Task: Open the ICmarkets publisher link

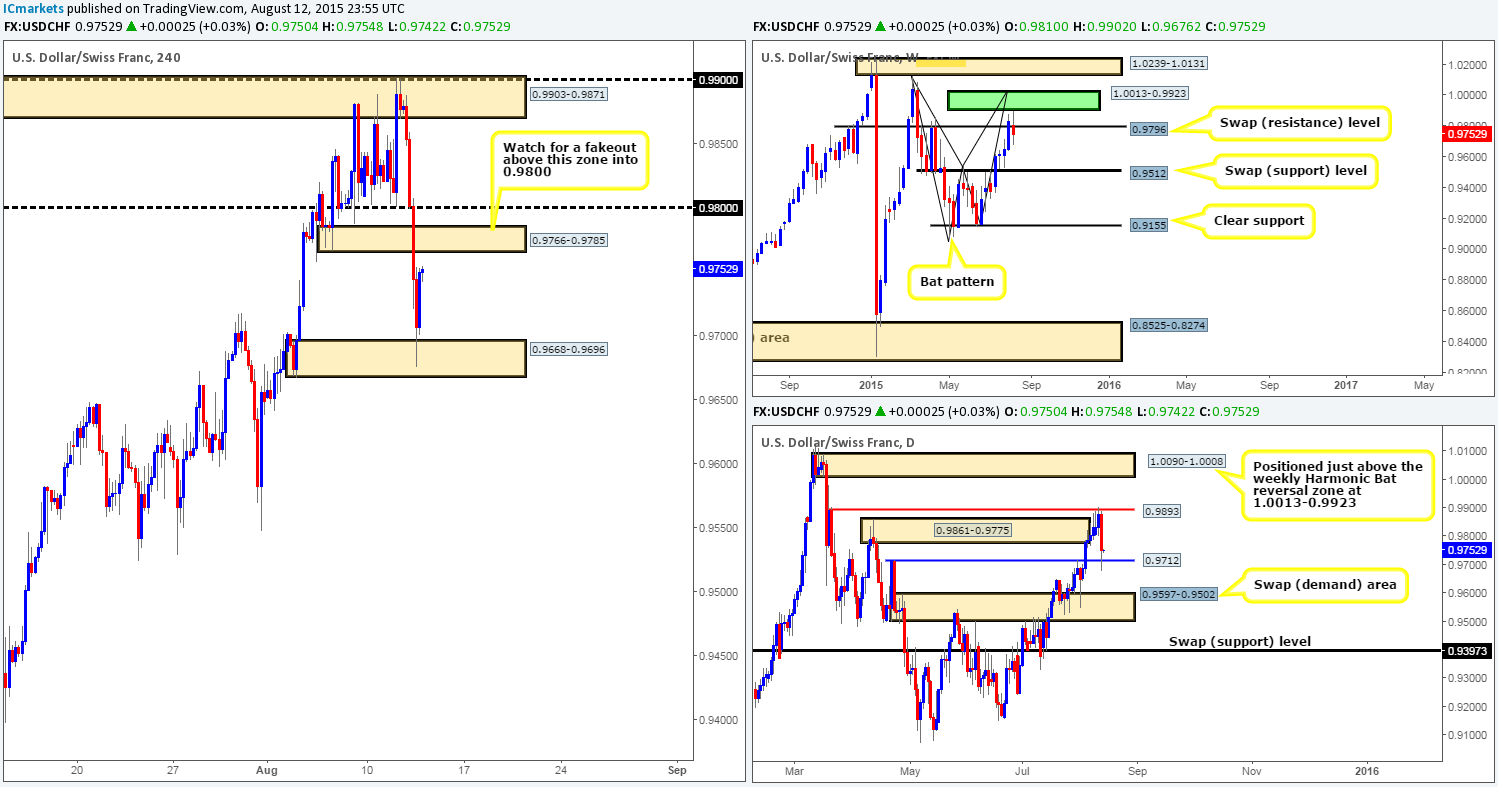Action: click(x=33, y=8)
